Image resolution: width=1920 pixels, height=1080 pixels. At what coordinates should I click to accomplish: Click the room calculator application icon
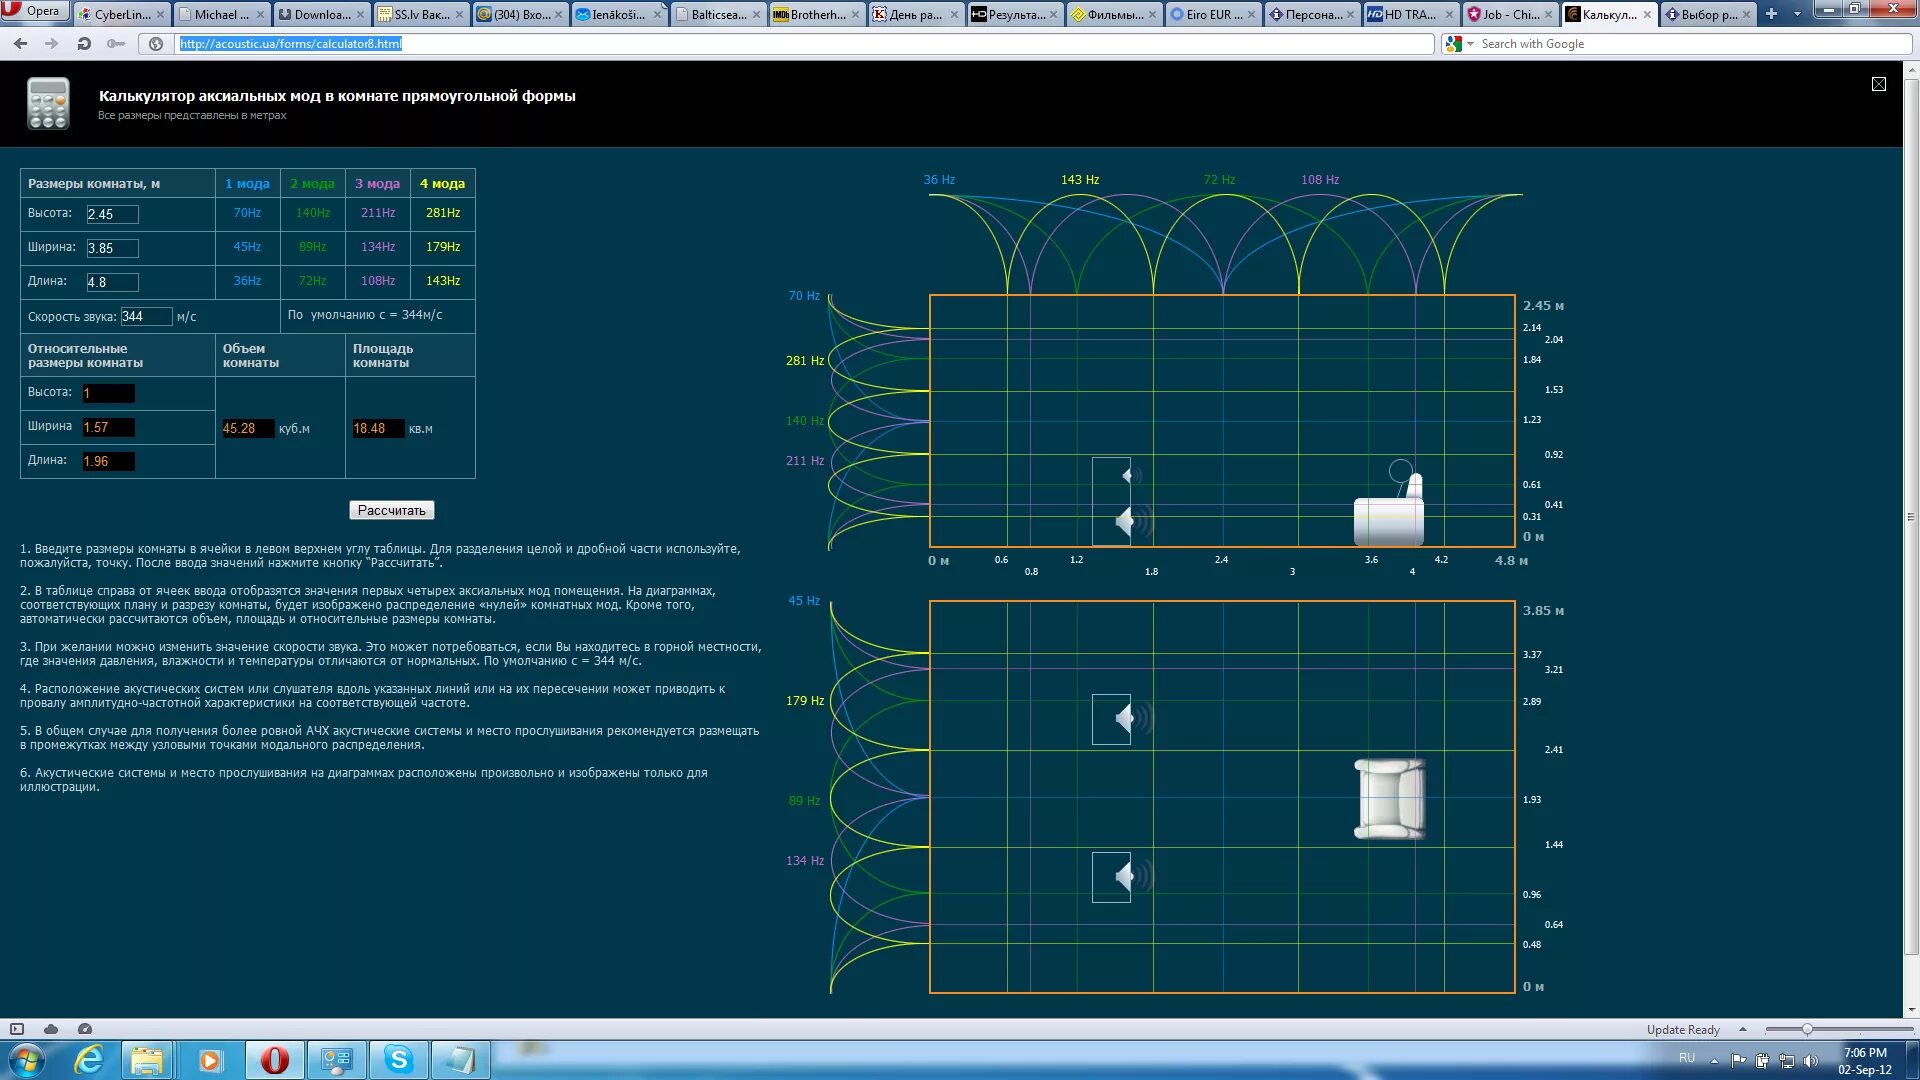[46, 102]
